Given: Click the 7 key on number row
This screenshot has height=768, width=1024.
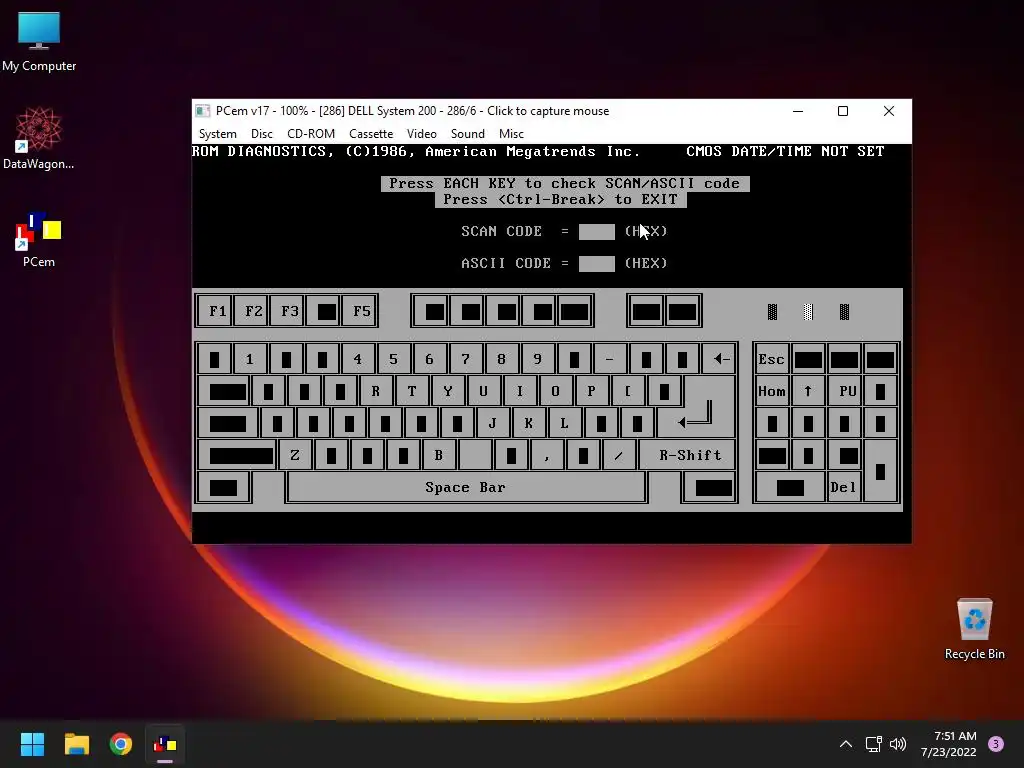Looking at the screenshot, I should (x=465, y=359).
